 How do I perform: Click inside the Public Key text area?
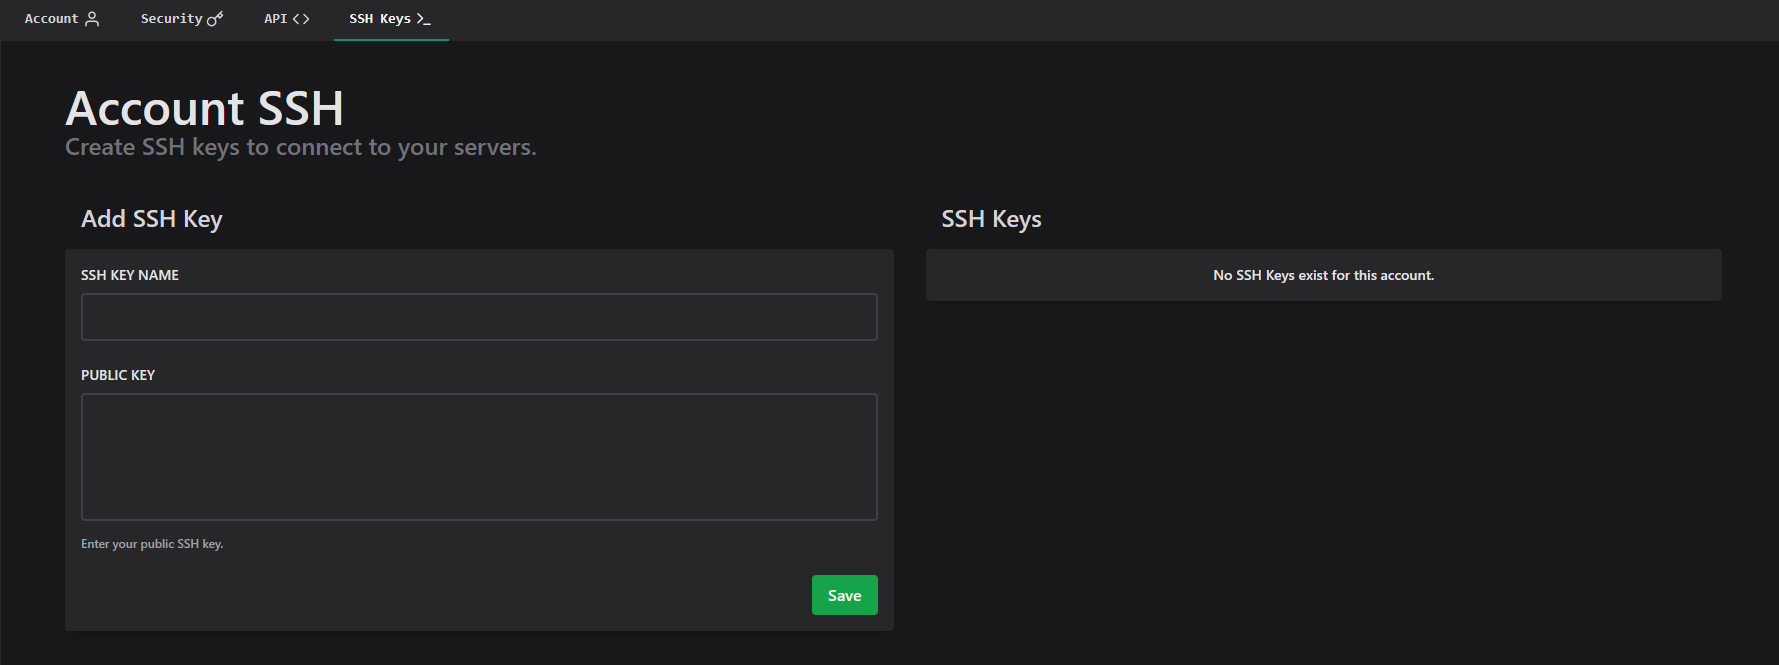(479, 456)
